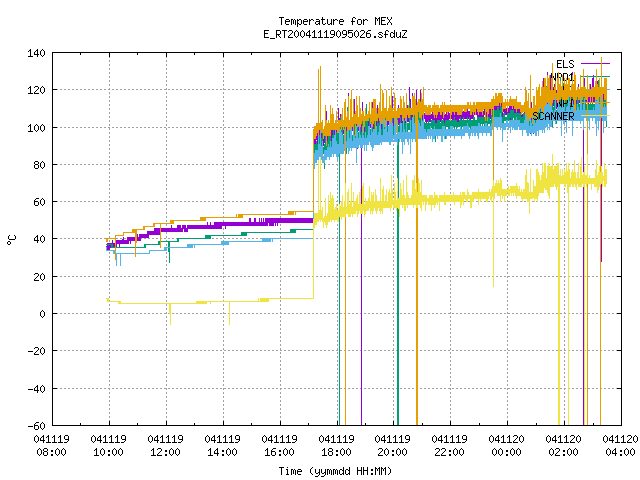Click the 041119 date above 08:00

51,439
